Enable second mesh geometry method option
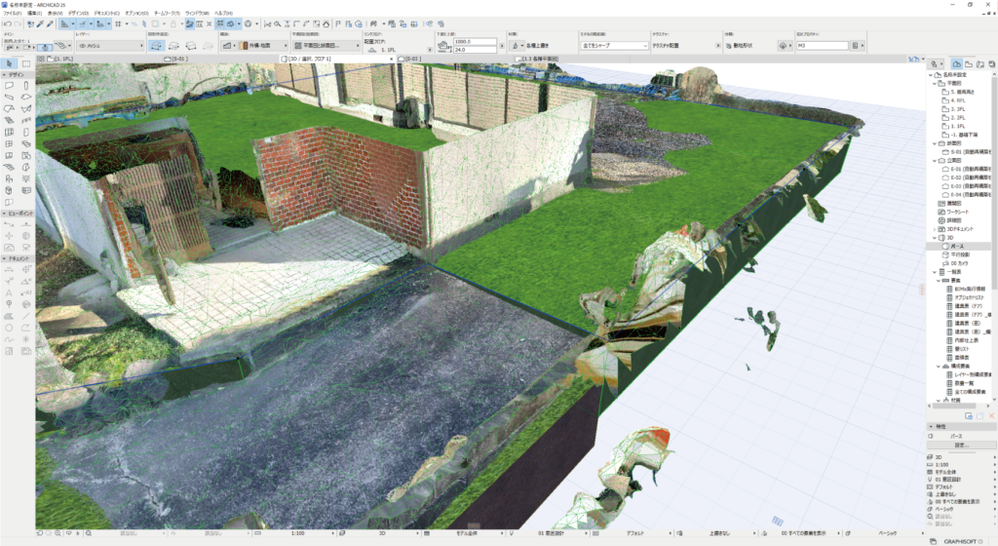998x546 pixels. pyautogui.click(x=174, y=46)
